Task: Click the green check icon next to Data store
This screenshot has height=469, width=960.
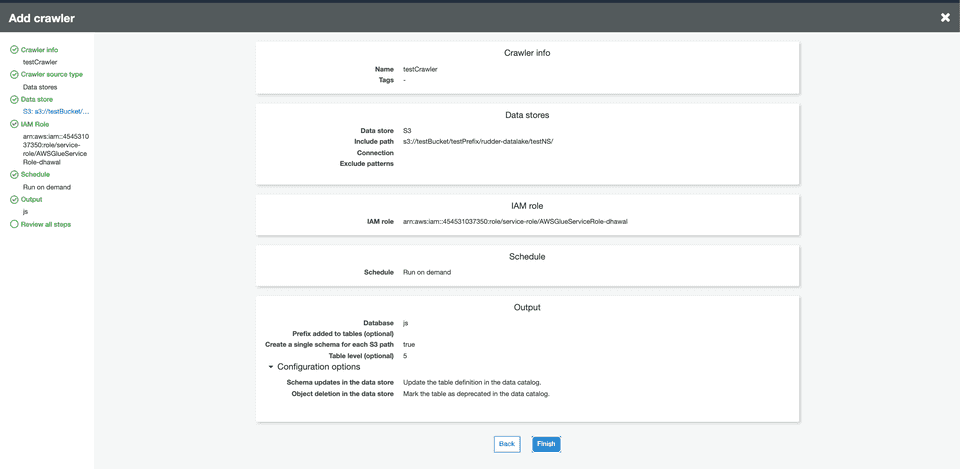Action: (x=14, y=100)
